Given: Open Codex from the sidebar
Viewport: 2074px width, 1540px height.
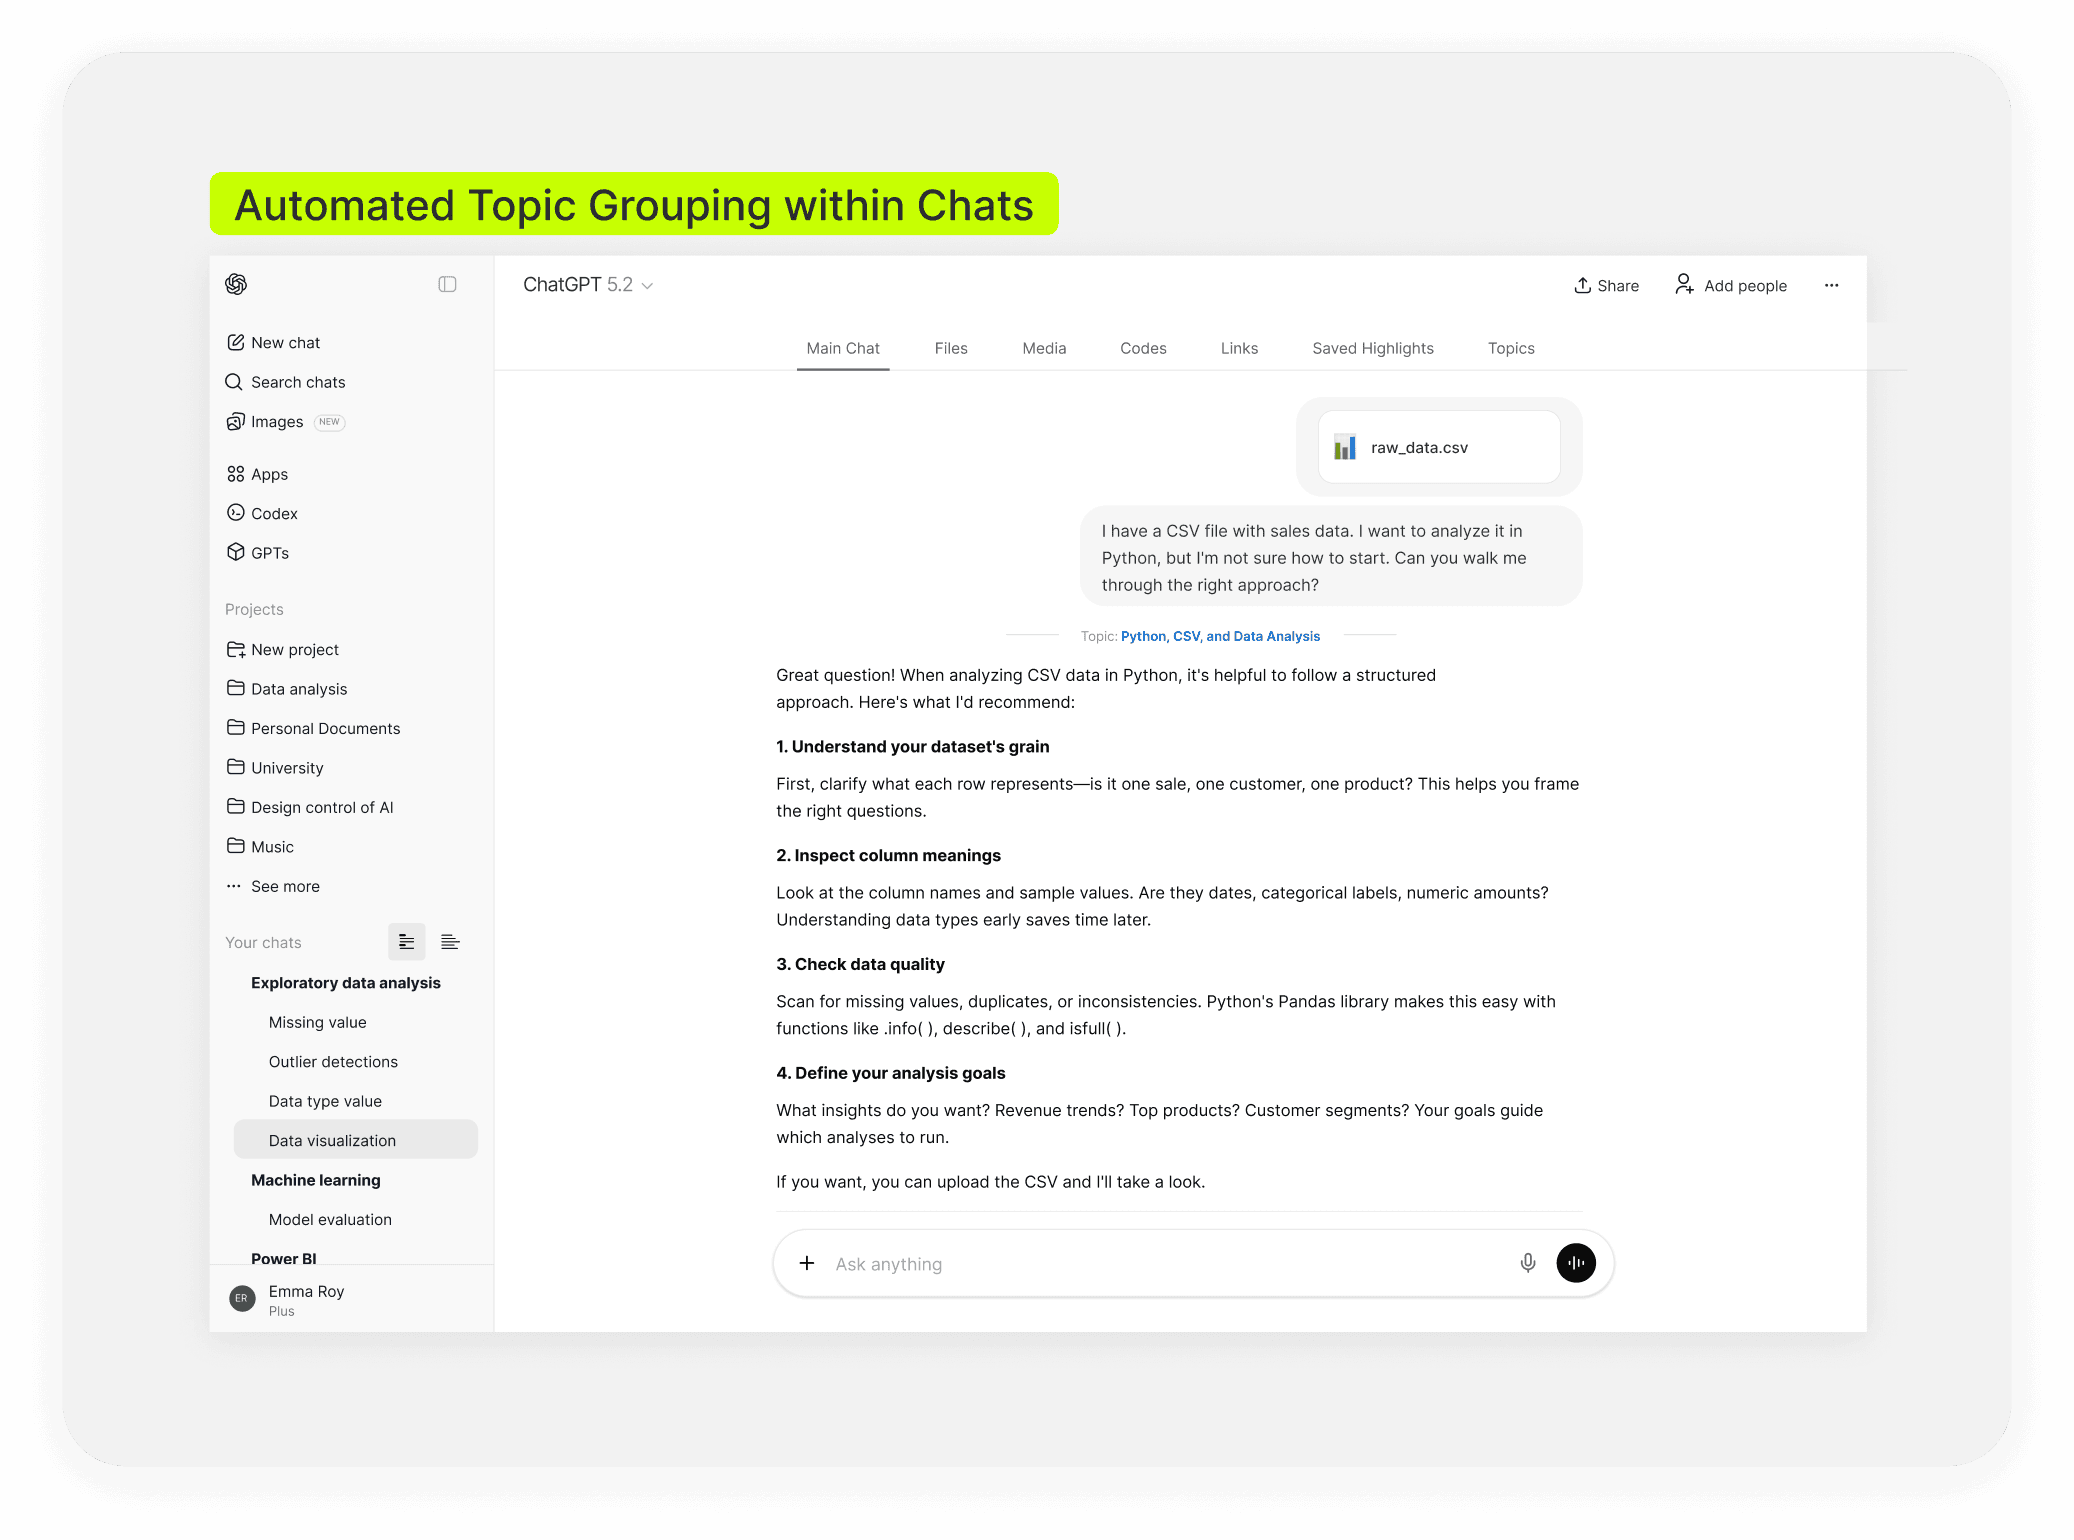Looking at the screenshot, I should (273, 513).
